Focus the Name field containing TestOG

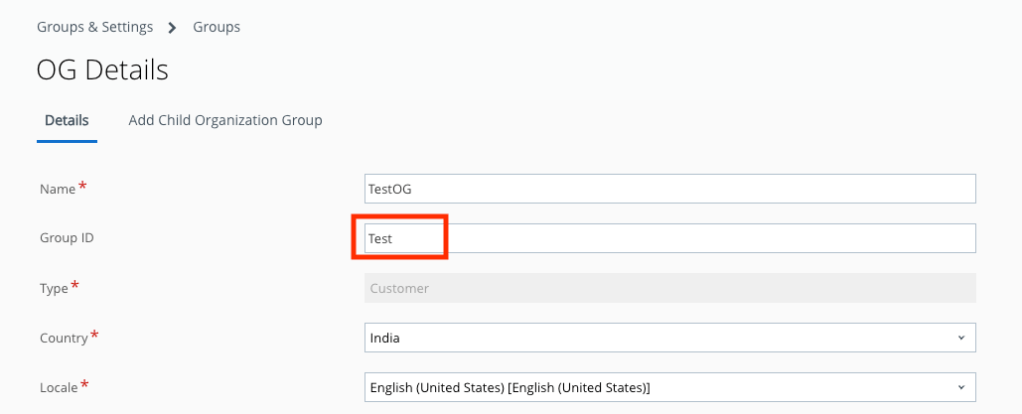pos(670,189)
